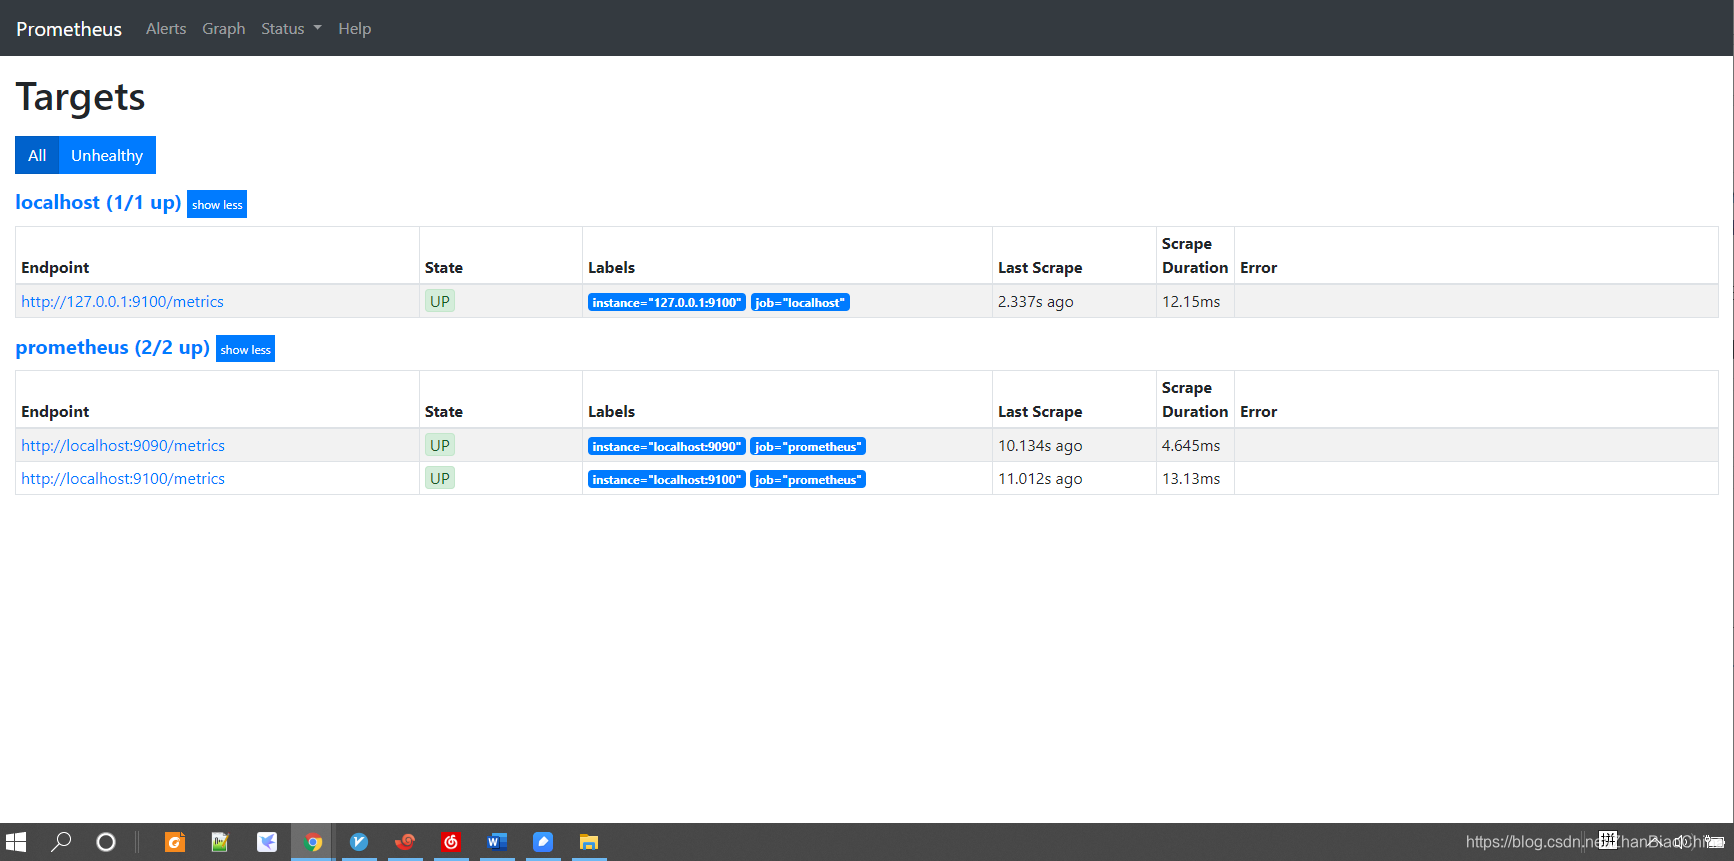Click the instance="localhost:9100" label badge

tap(667, 480)
